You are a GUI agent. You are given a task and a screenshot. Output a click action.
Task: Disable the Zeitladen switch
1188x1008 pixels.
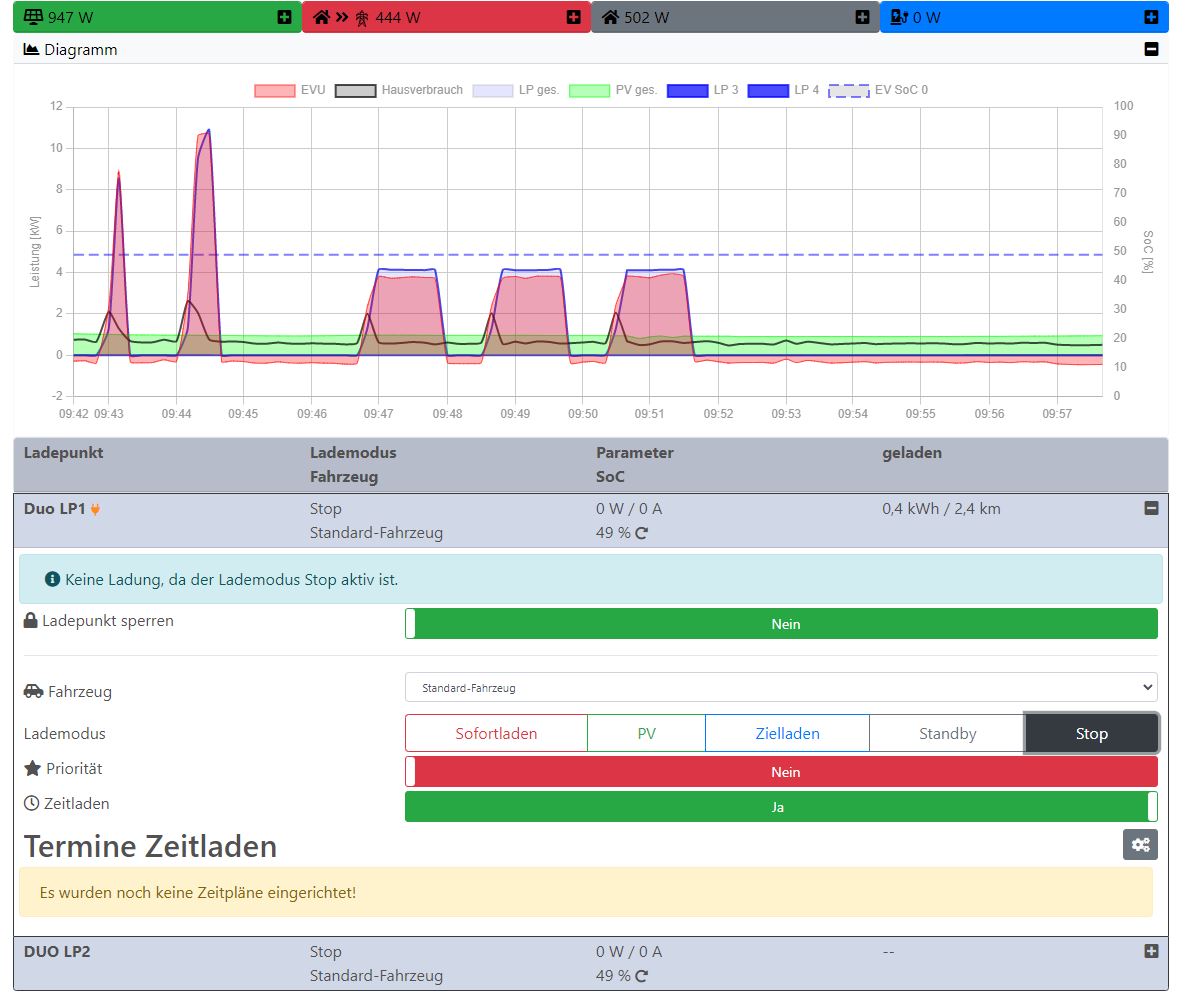pos(781,807)
